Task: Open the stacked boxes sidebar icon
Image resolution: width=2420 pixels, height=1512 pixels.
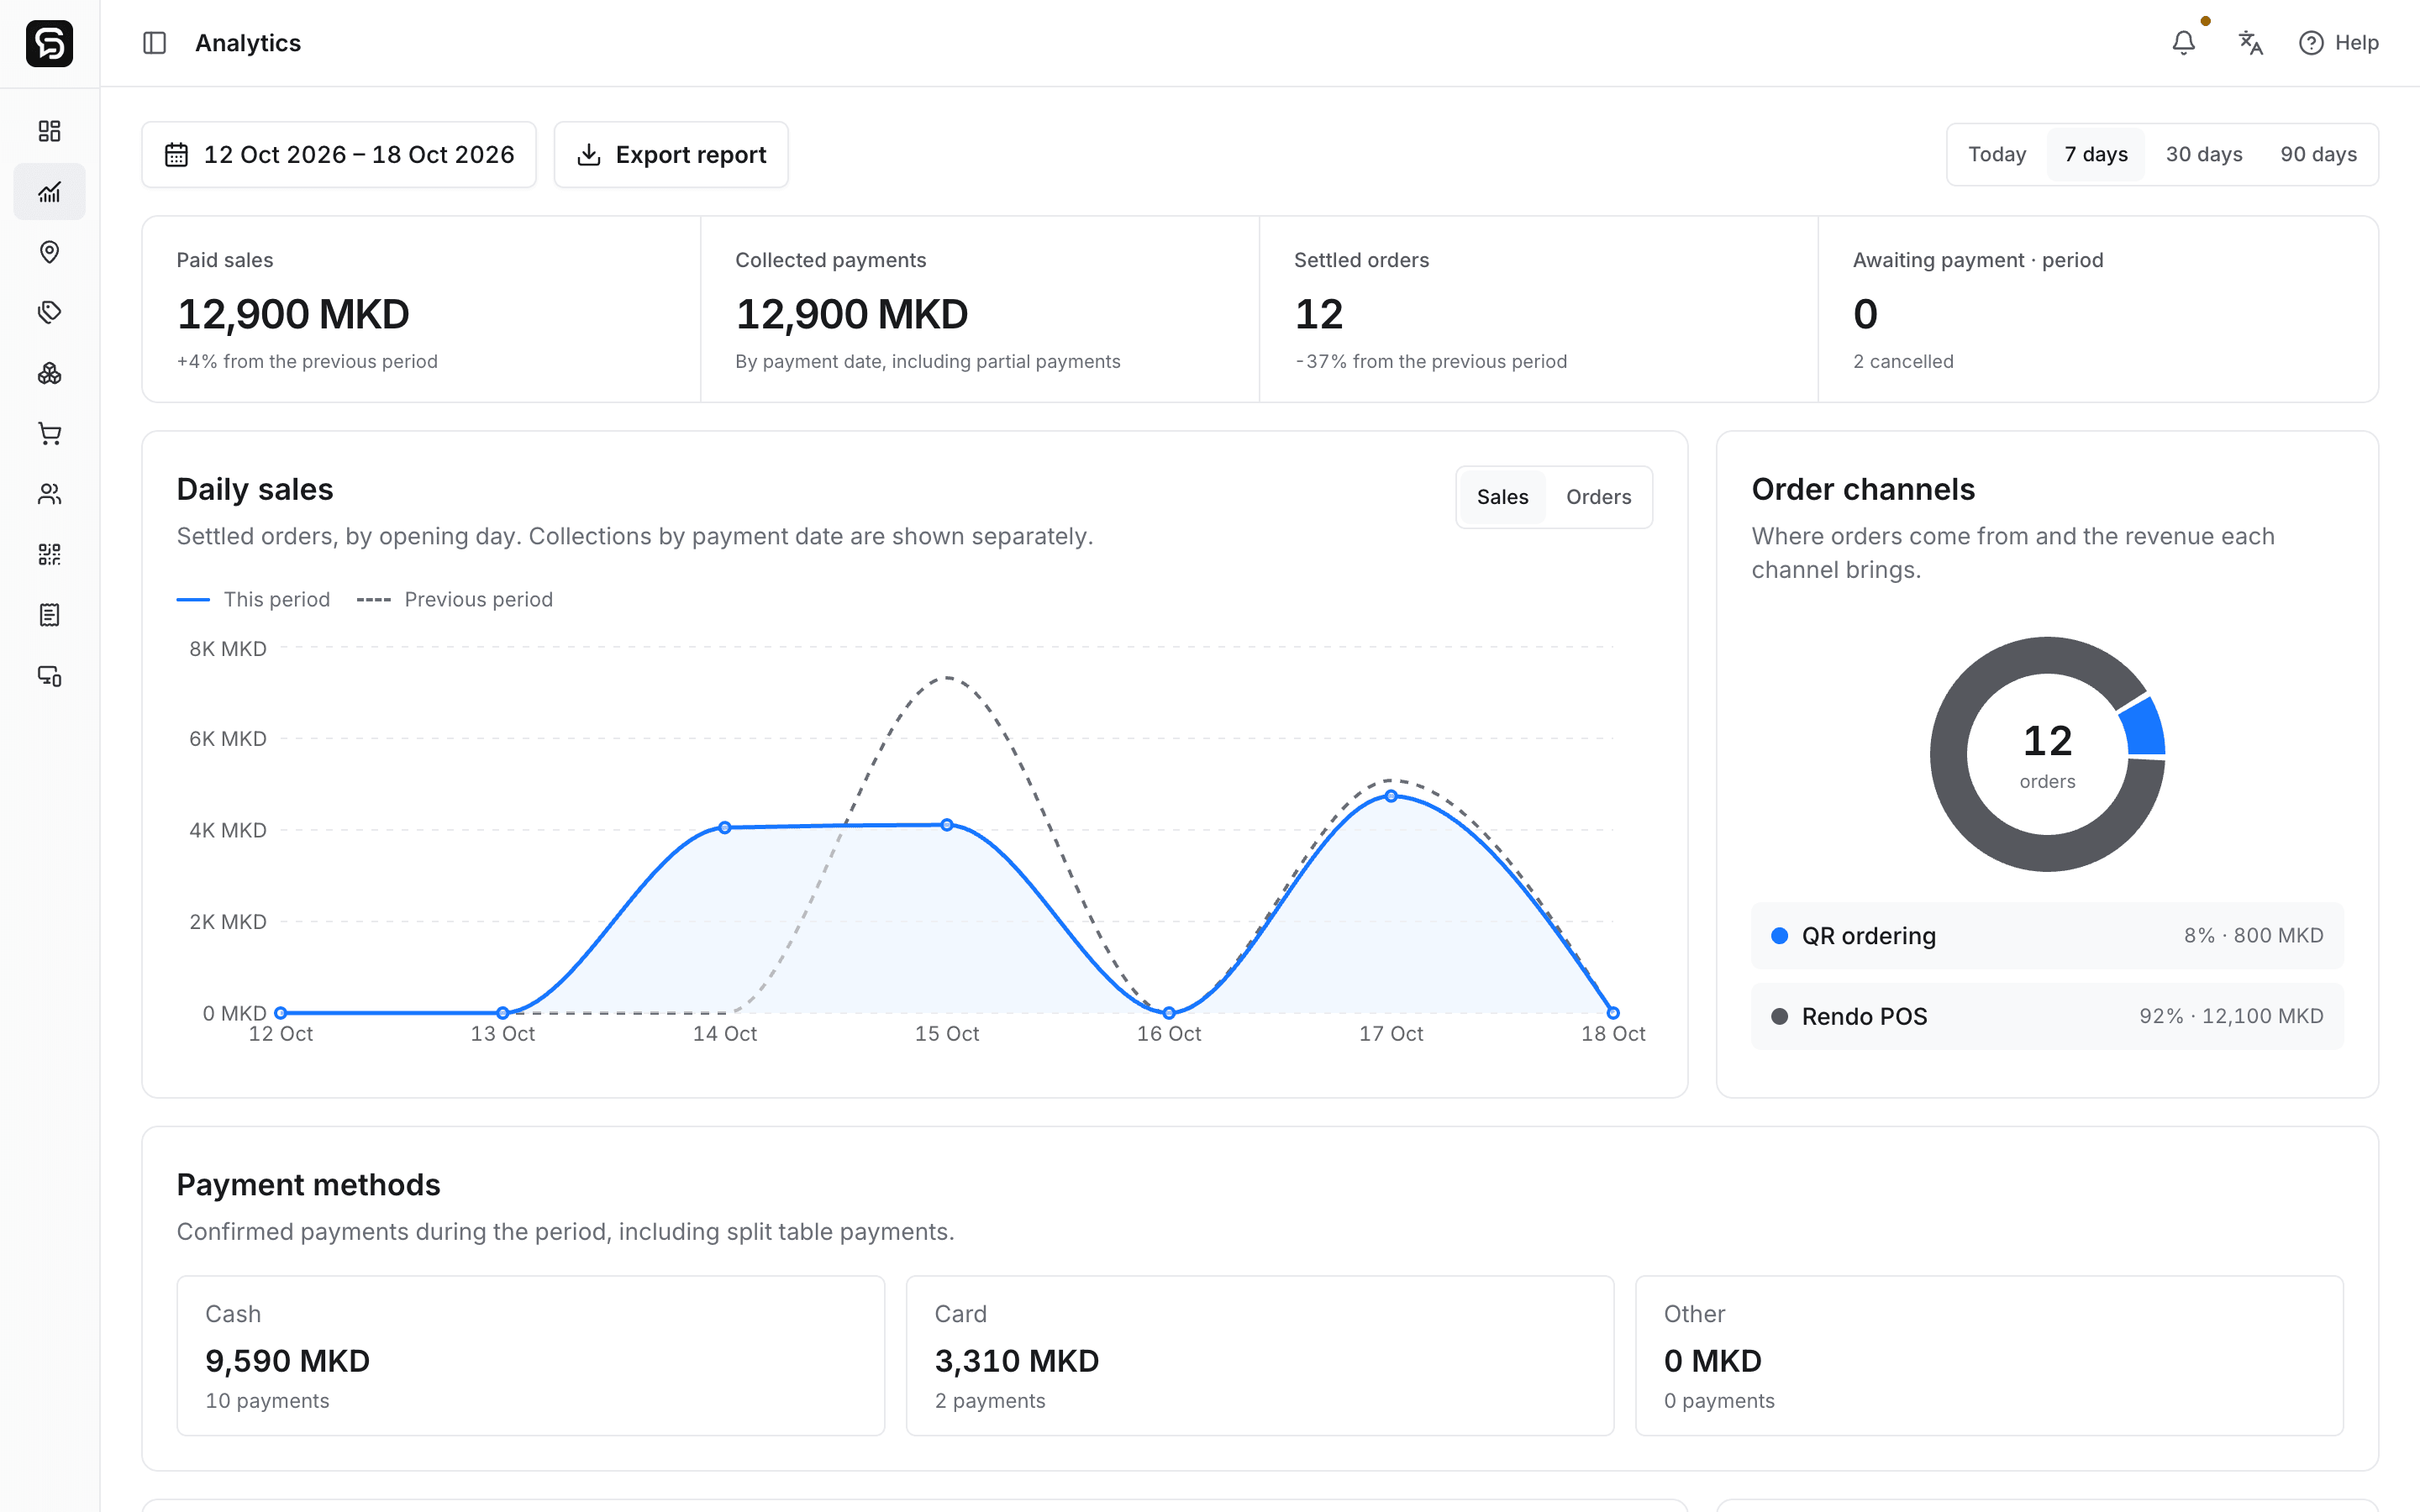Action: (x=49, y=373)
